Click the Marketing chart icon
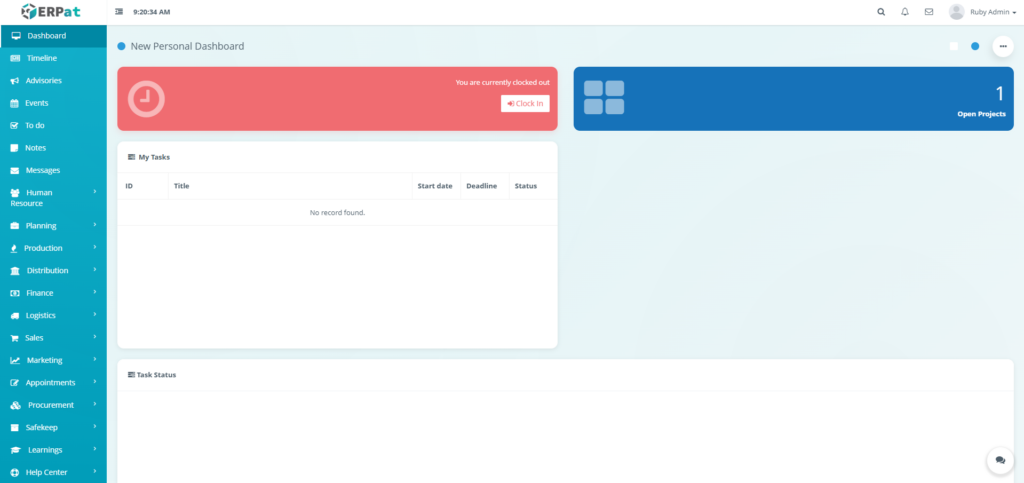The width and height of the screenshot is (1024, 483). coord(15,360)
